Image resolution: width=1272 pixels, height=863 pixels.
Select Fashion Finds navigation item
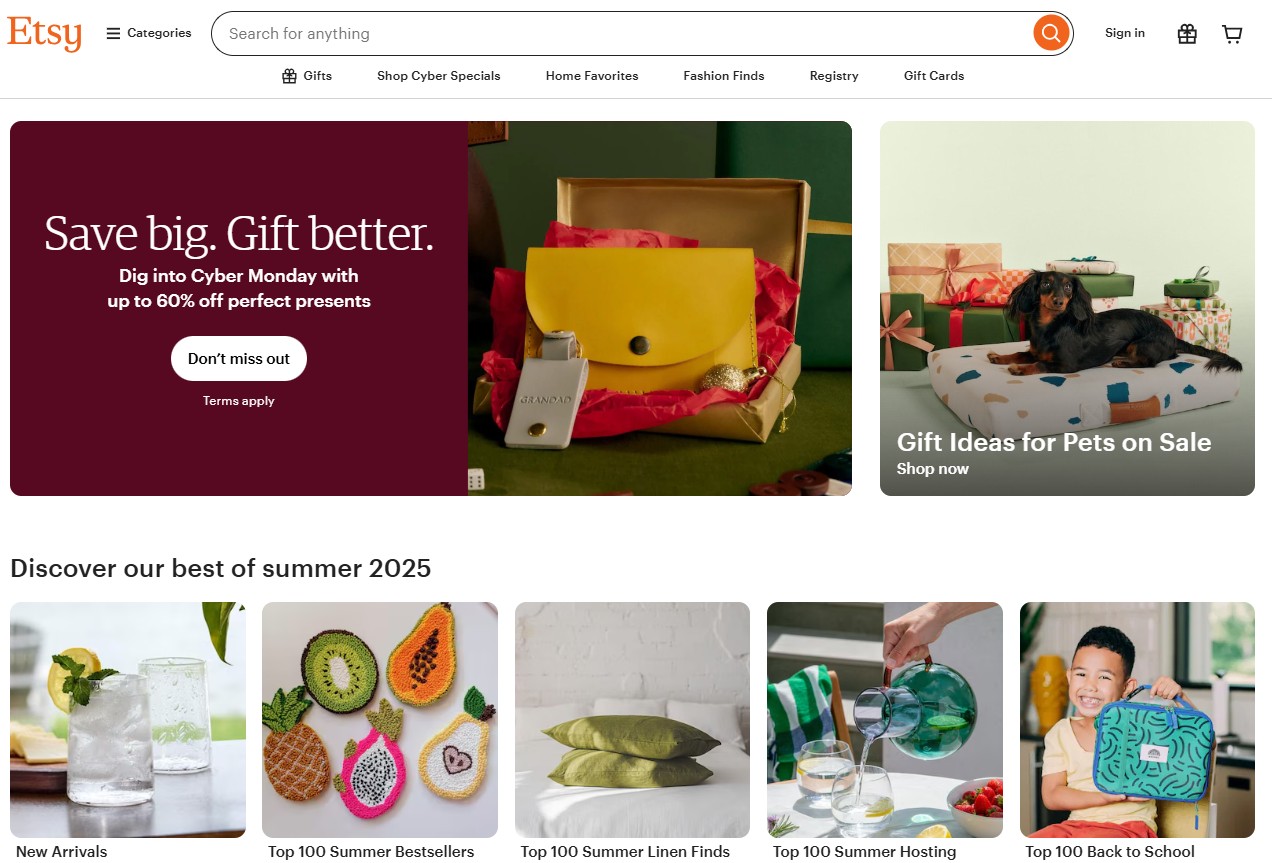724,76
